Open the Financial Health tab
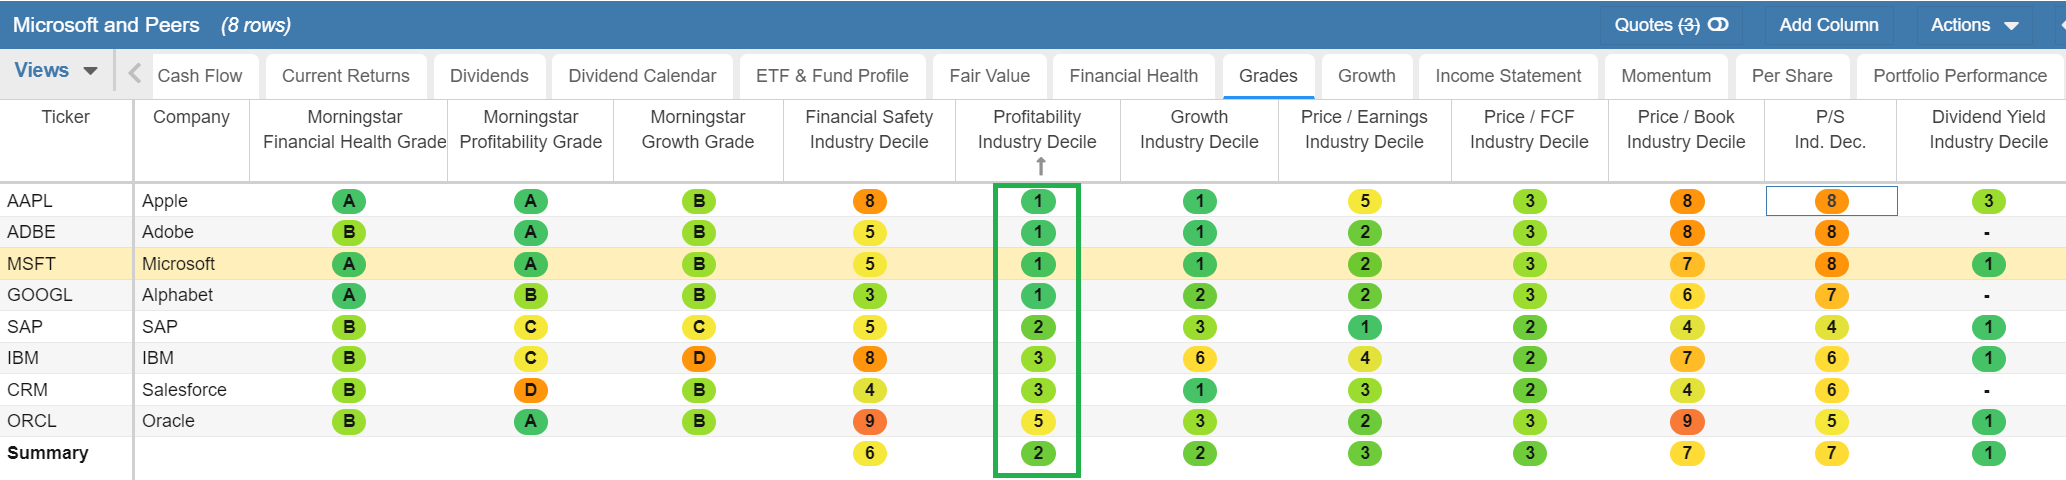The image size is (2066, 480). tap(1133, 76)
